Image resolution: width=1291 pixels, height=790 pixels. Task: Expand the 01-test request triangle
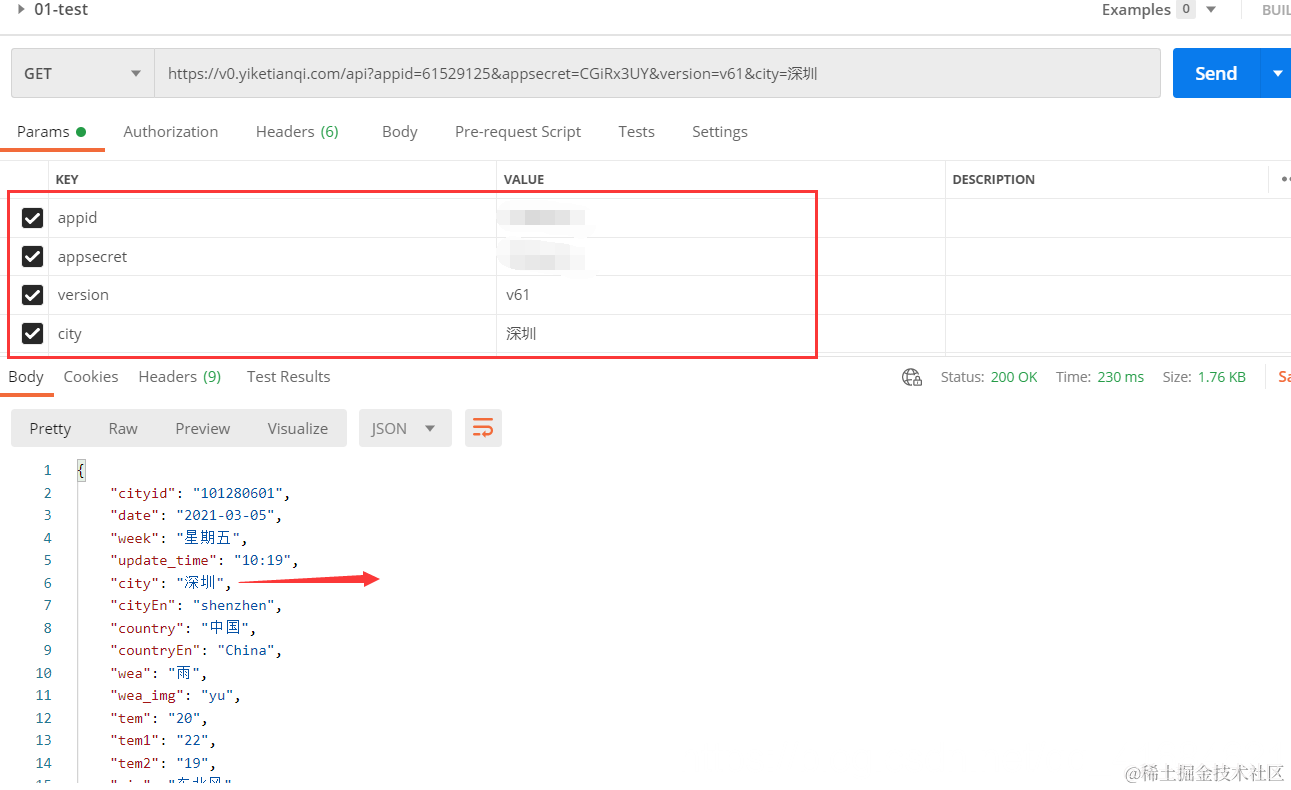click(21, 9)
